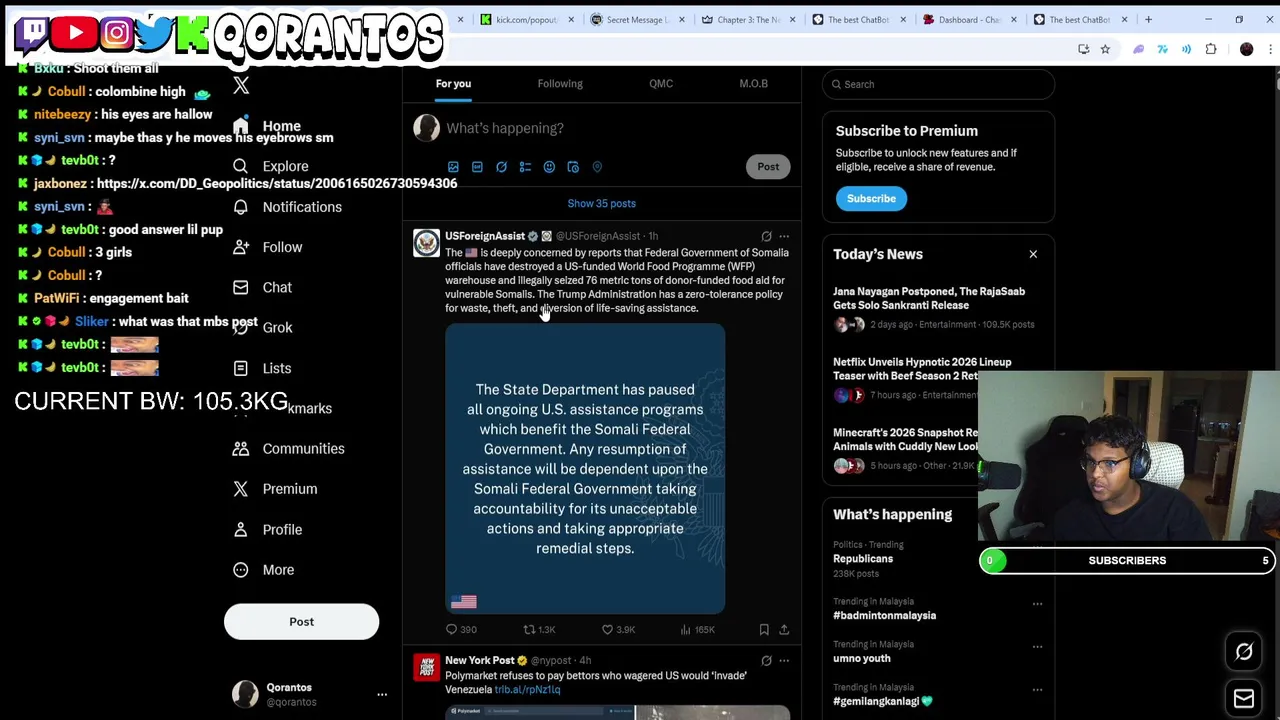Reply to USForeignAssist post
The image size is (1280, 720).
(461, 630)
